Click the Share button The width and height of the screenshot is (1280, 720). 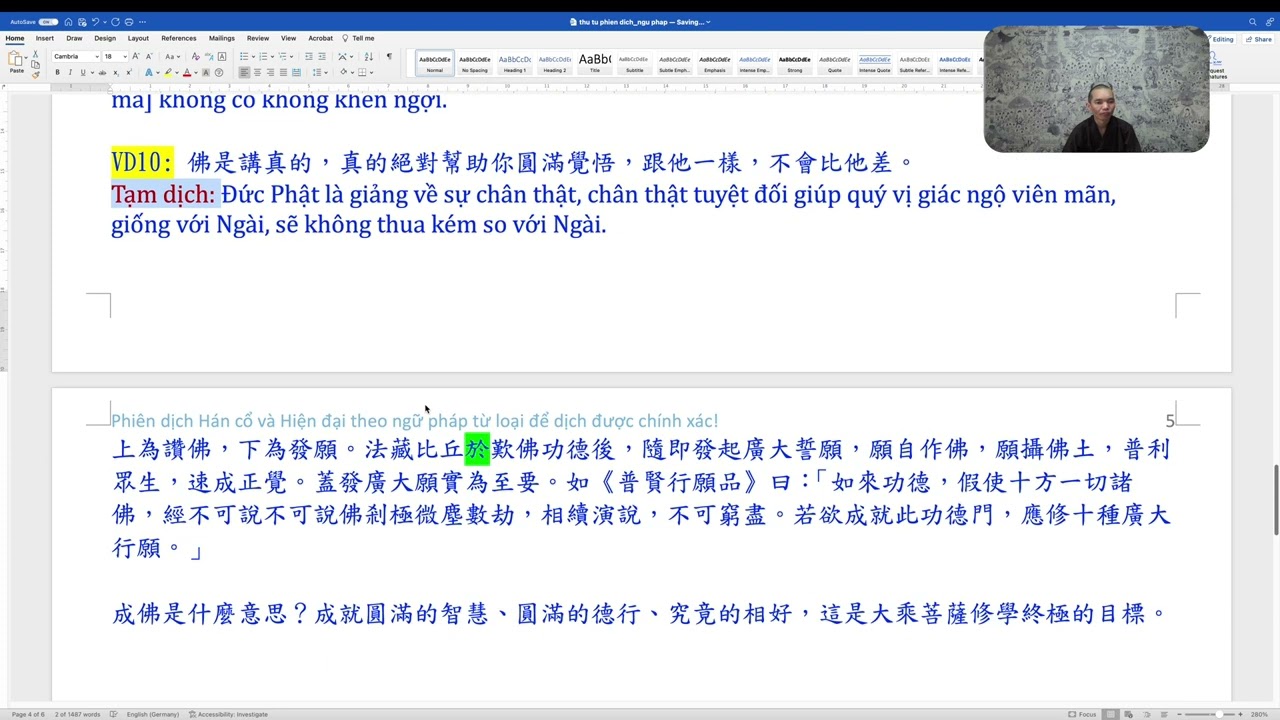point(1260,39)
